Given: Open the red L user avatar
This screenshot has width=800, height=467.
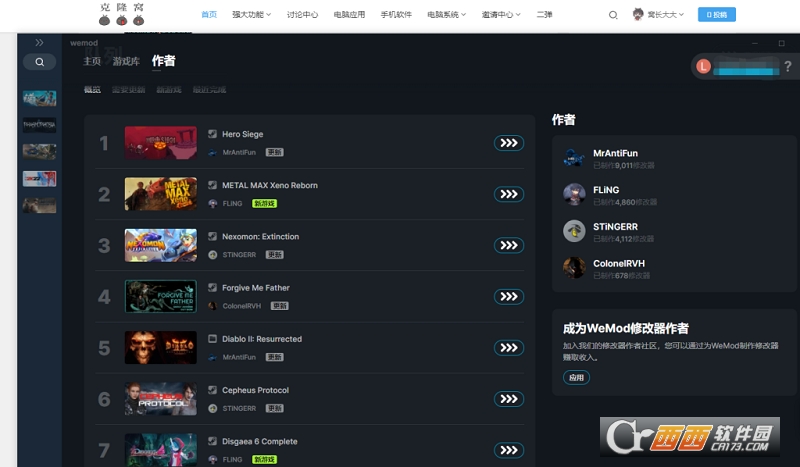Looking at the screenshot, I should coord(704,66).
